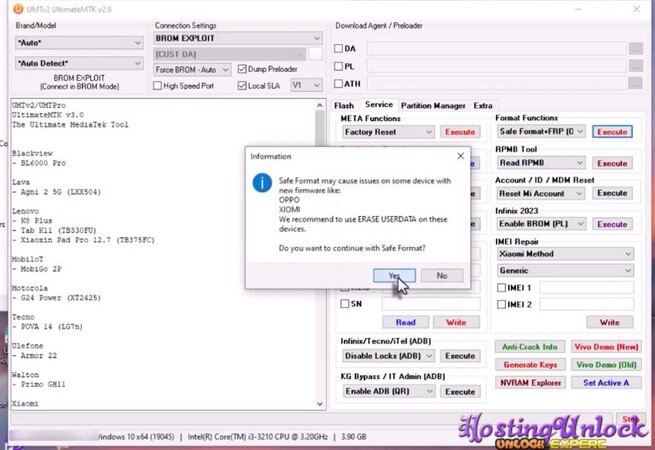This screenshot has height=450, width=655.
Task: Toggle the Local SLA checkbox
Action: pos(243,86)
